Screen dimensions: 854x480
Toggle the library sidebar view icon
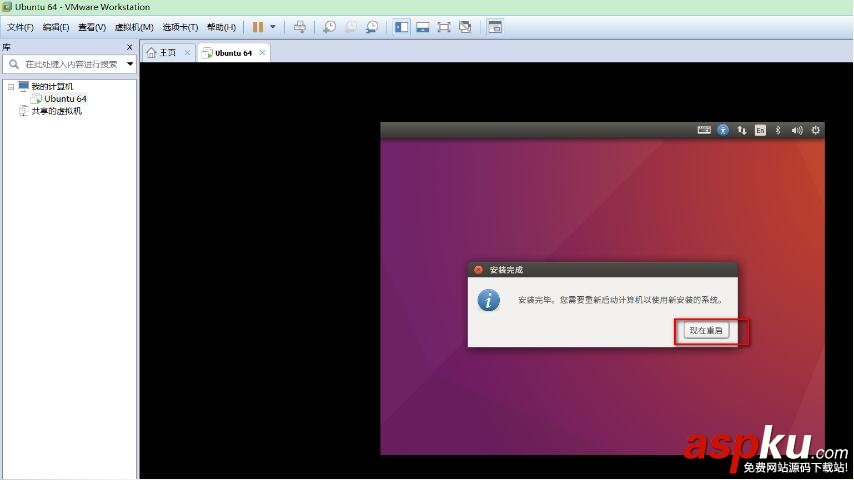[x=401, y=27]
